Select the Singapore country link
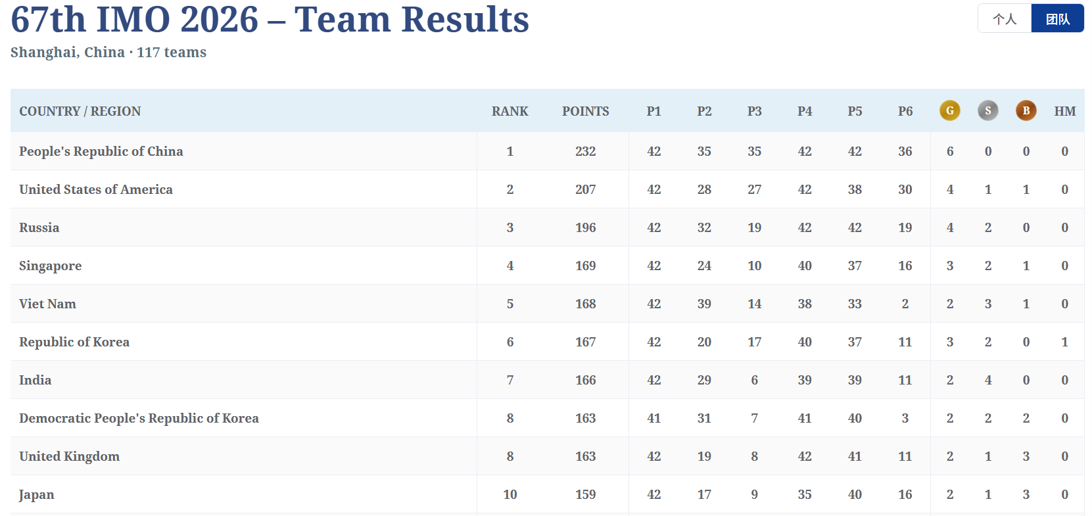 pyautogui.click(x=50, y=266)
